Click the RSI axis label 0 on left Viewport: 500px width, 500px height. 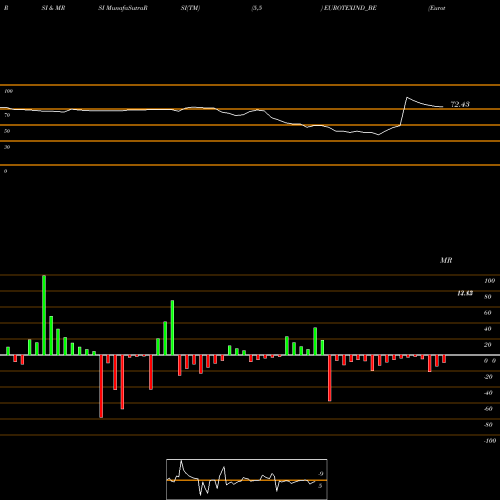(x=5, y=171)
